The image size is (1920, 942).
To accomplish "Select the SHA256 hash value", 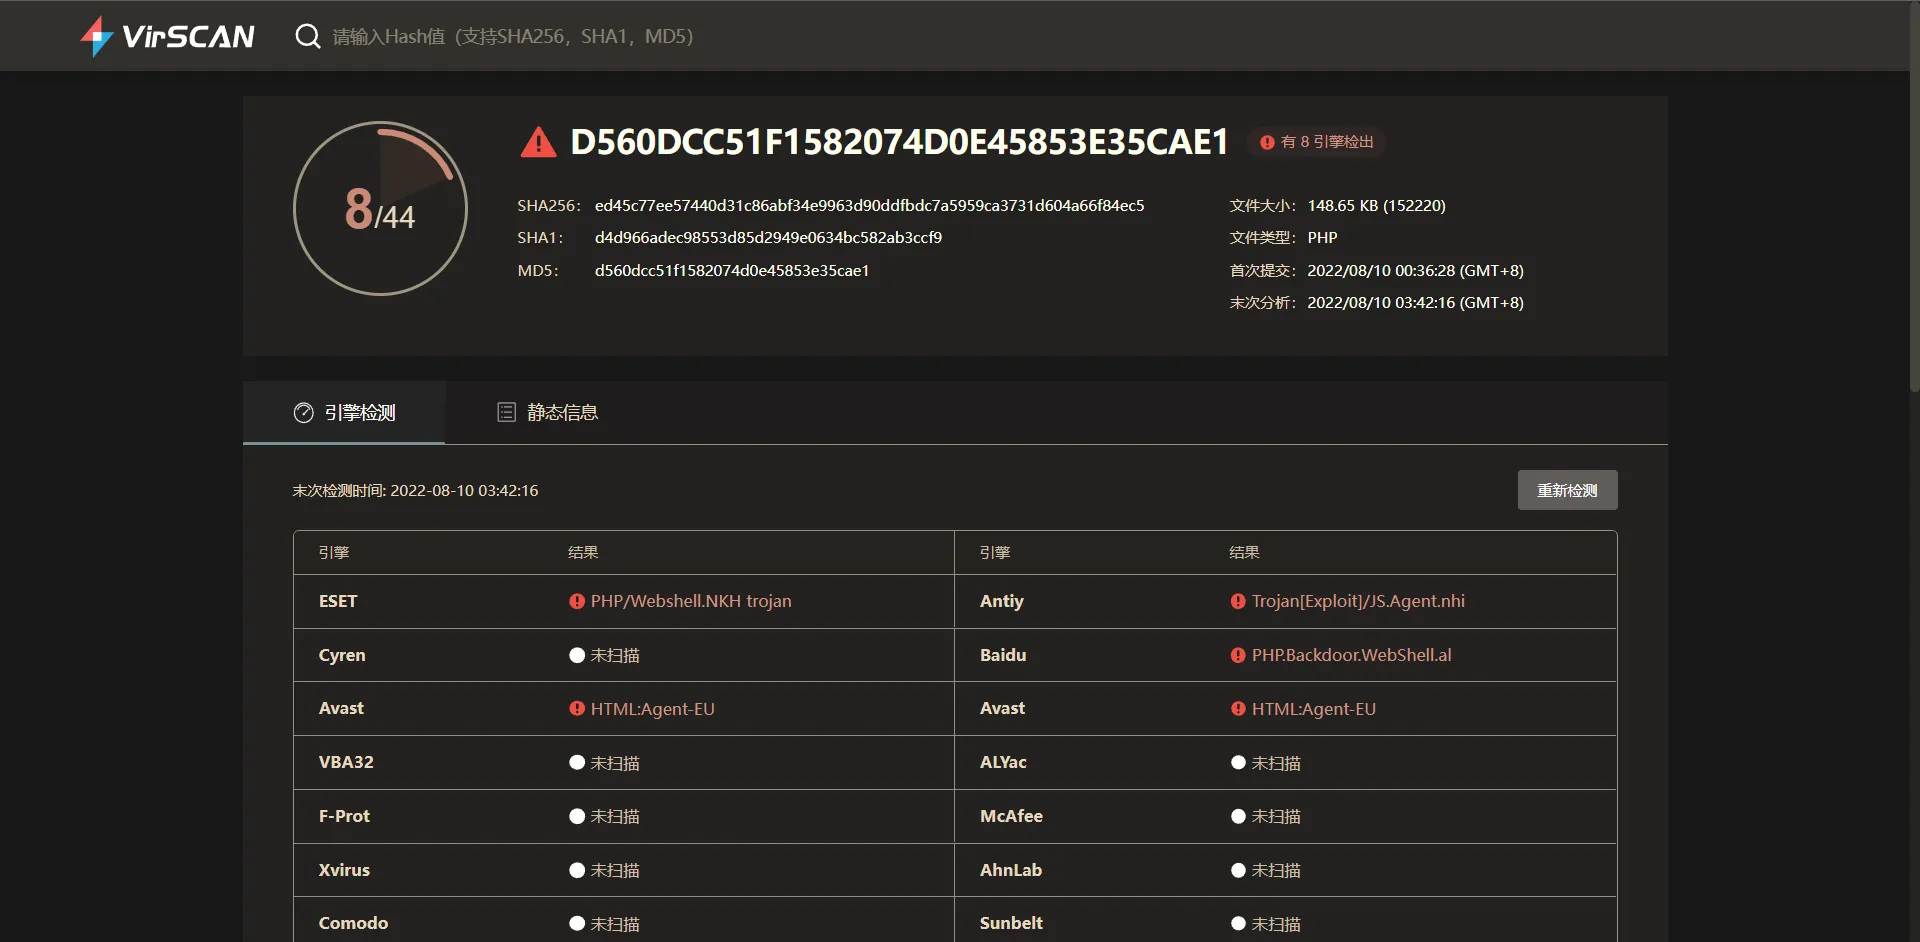I will (x=869, y=205).
